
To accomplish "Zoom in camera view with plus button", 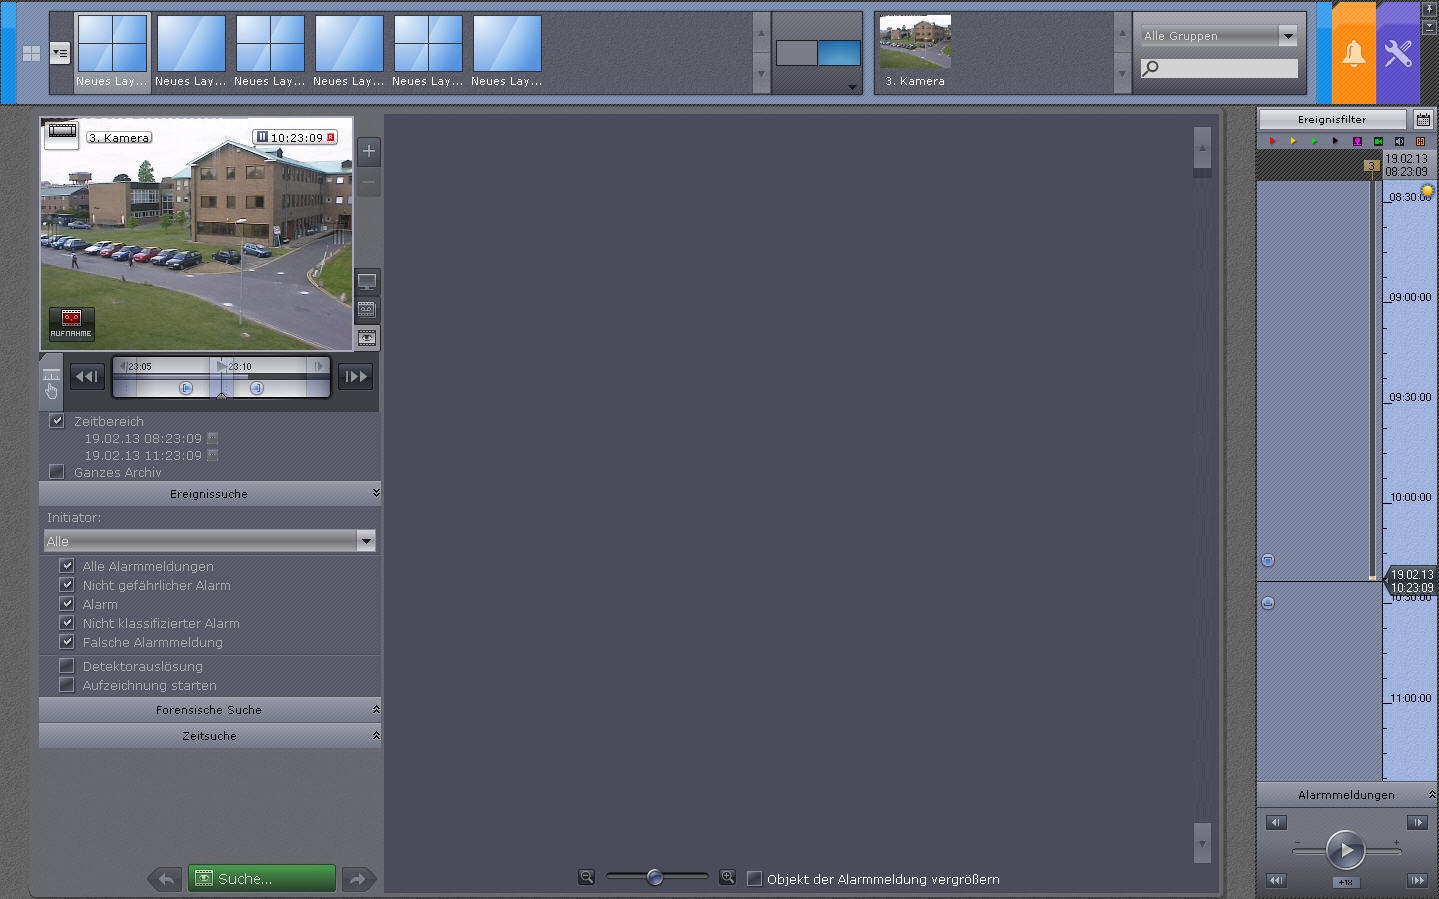I will pyautogui.click(x=369, y=151).
